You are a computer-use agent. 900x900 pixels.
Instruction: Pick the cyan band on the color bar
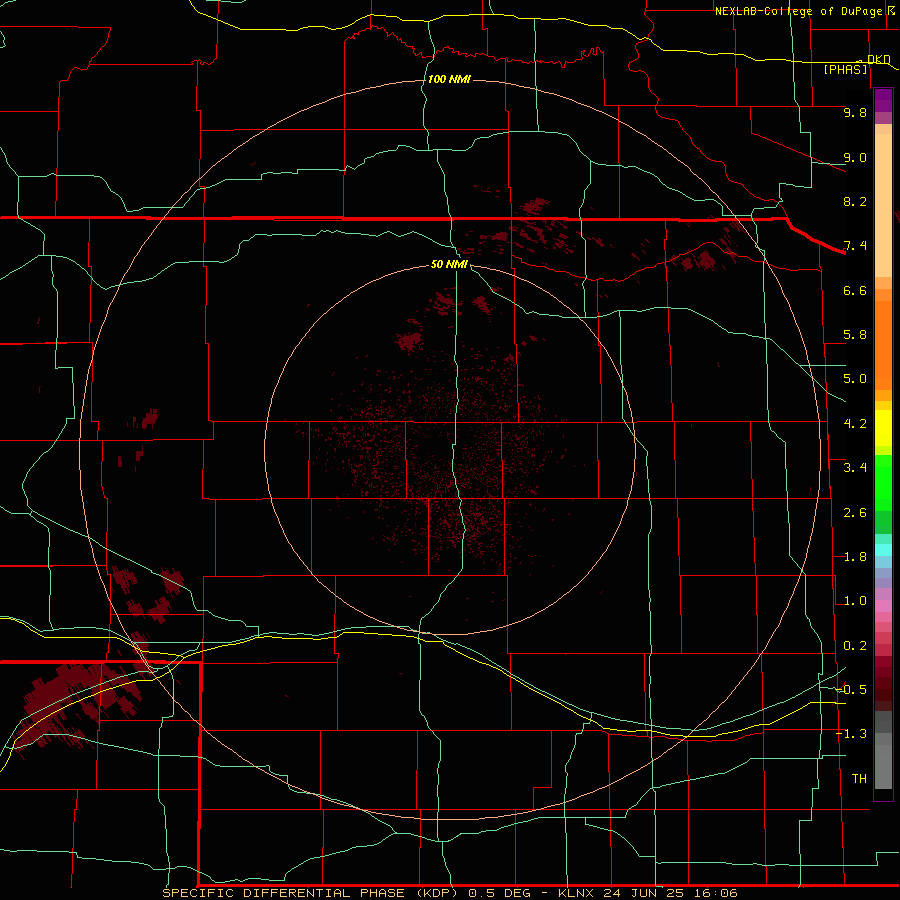pos(883,550)
